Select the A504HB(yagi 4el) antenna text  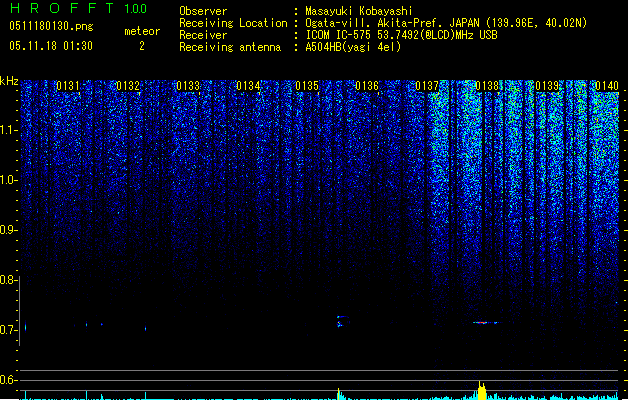pyautogui.click(x=353, y=47)
